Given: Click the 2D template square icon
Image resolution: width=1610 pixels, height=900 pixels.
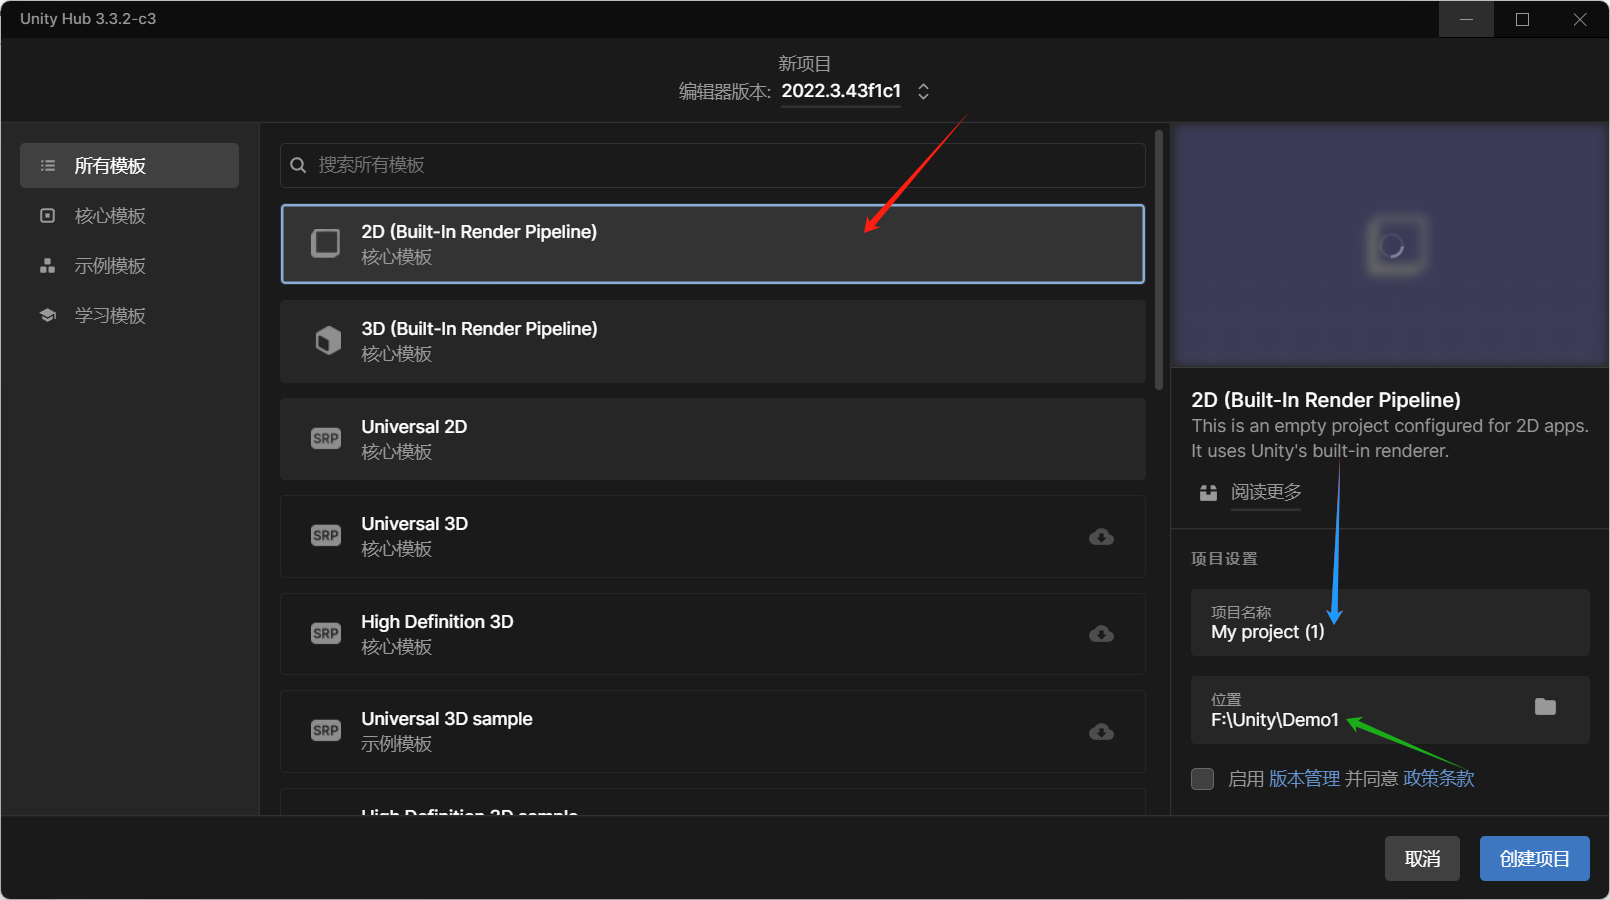Looking at the screenshot, I should pyautogui.click(x=326, y=243).
